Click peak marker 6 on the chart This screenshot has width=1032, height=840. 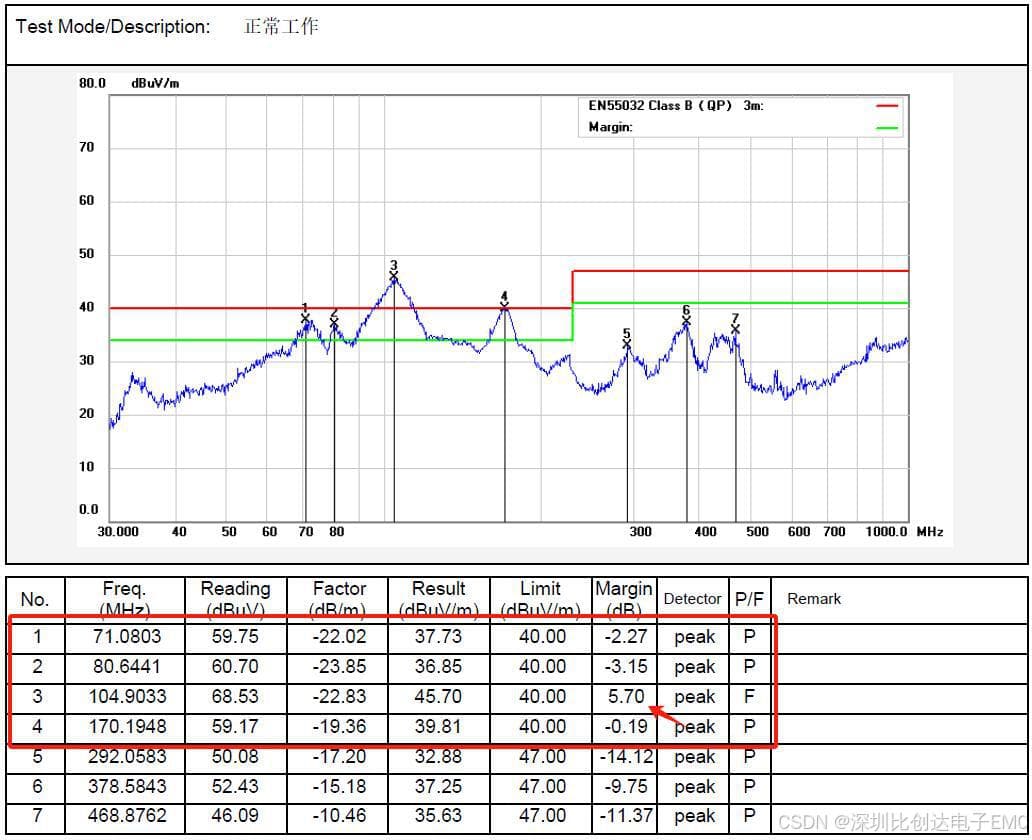coord(686,321)
